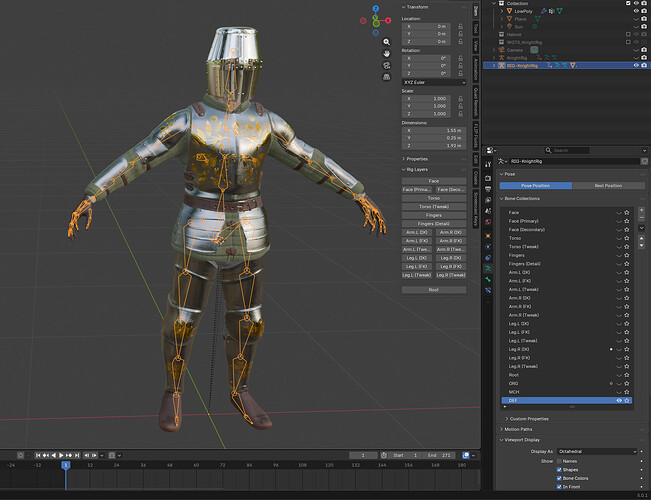The height and width of the screenshot is (500, 651).
Task: Click the add bone collection plus button
Action: click(x=641, y=210)
